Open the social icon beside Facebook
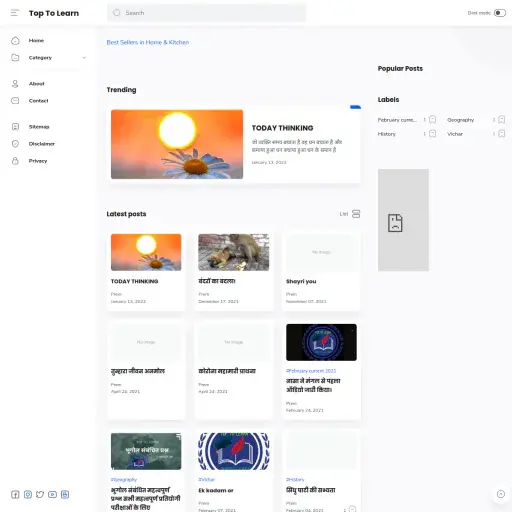 pyautogui.click(x=28, y=494)
